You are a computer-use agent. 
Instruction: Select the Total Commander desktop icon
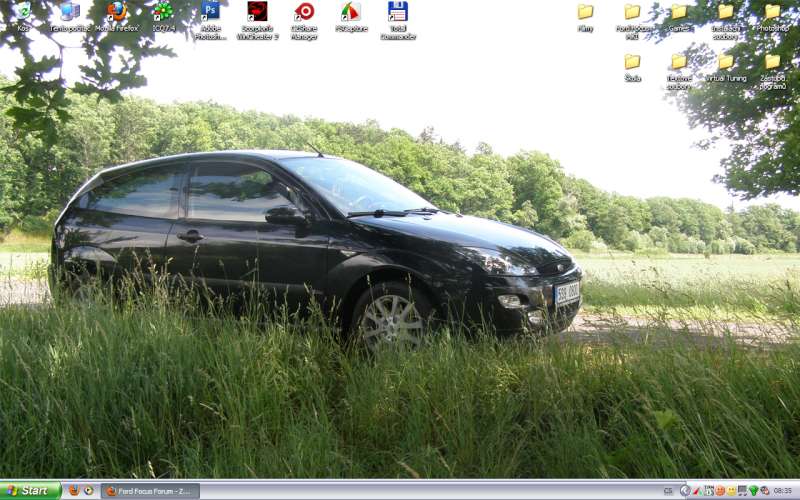point(398,12)
